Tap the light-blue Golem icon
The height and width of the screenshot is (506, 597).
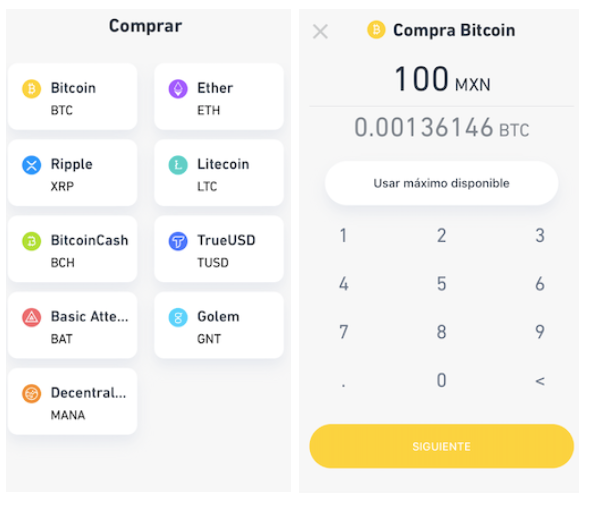178,318
